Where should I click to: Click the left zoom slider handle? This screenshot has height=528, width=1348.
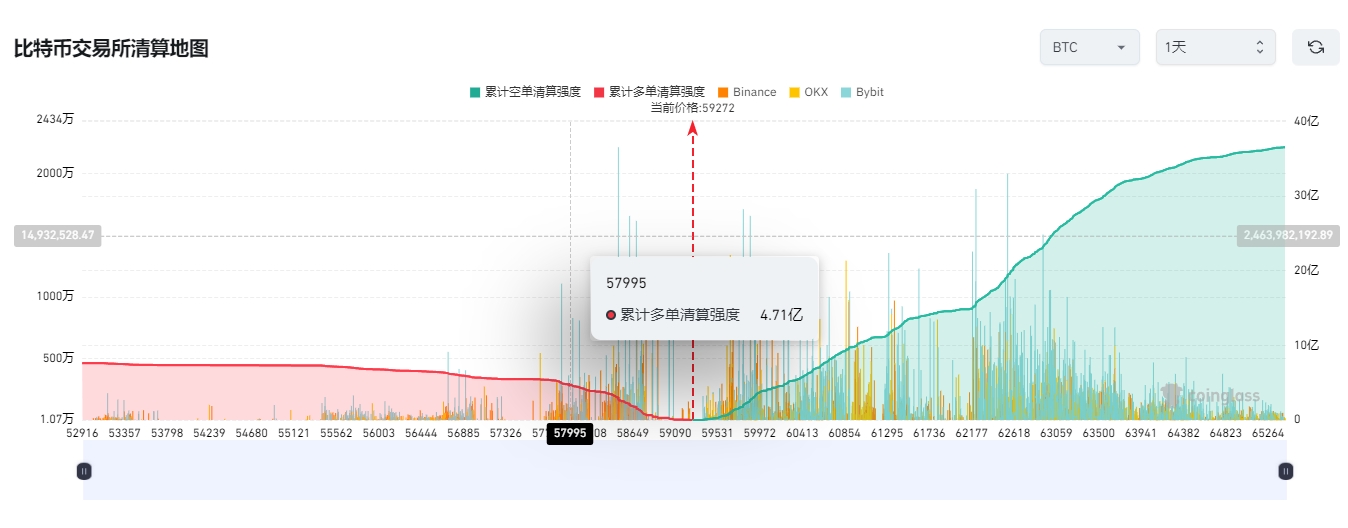(x=84, y=470)
